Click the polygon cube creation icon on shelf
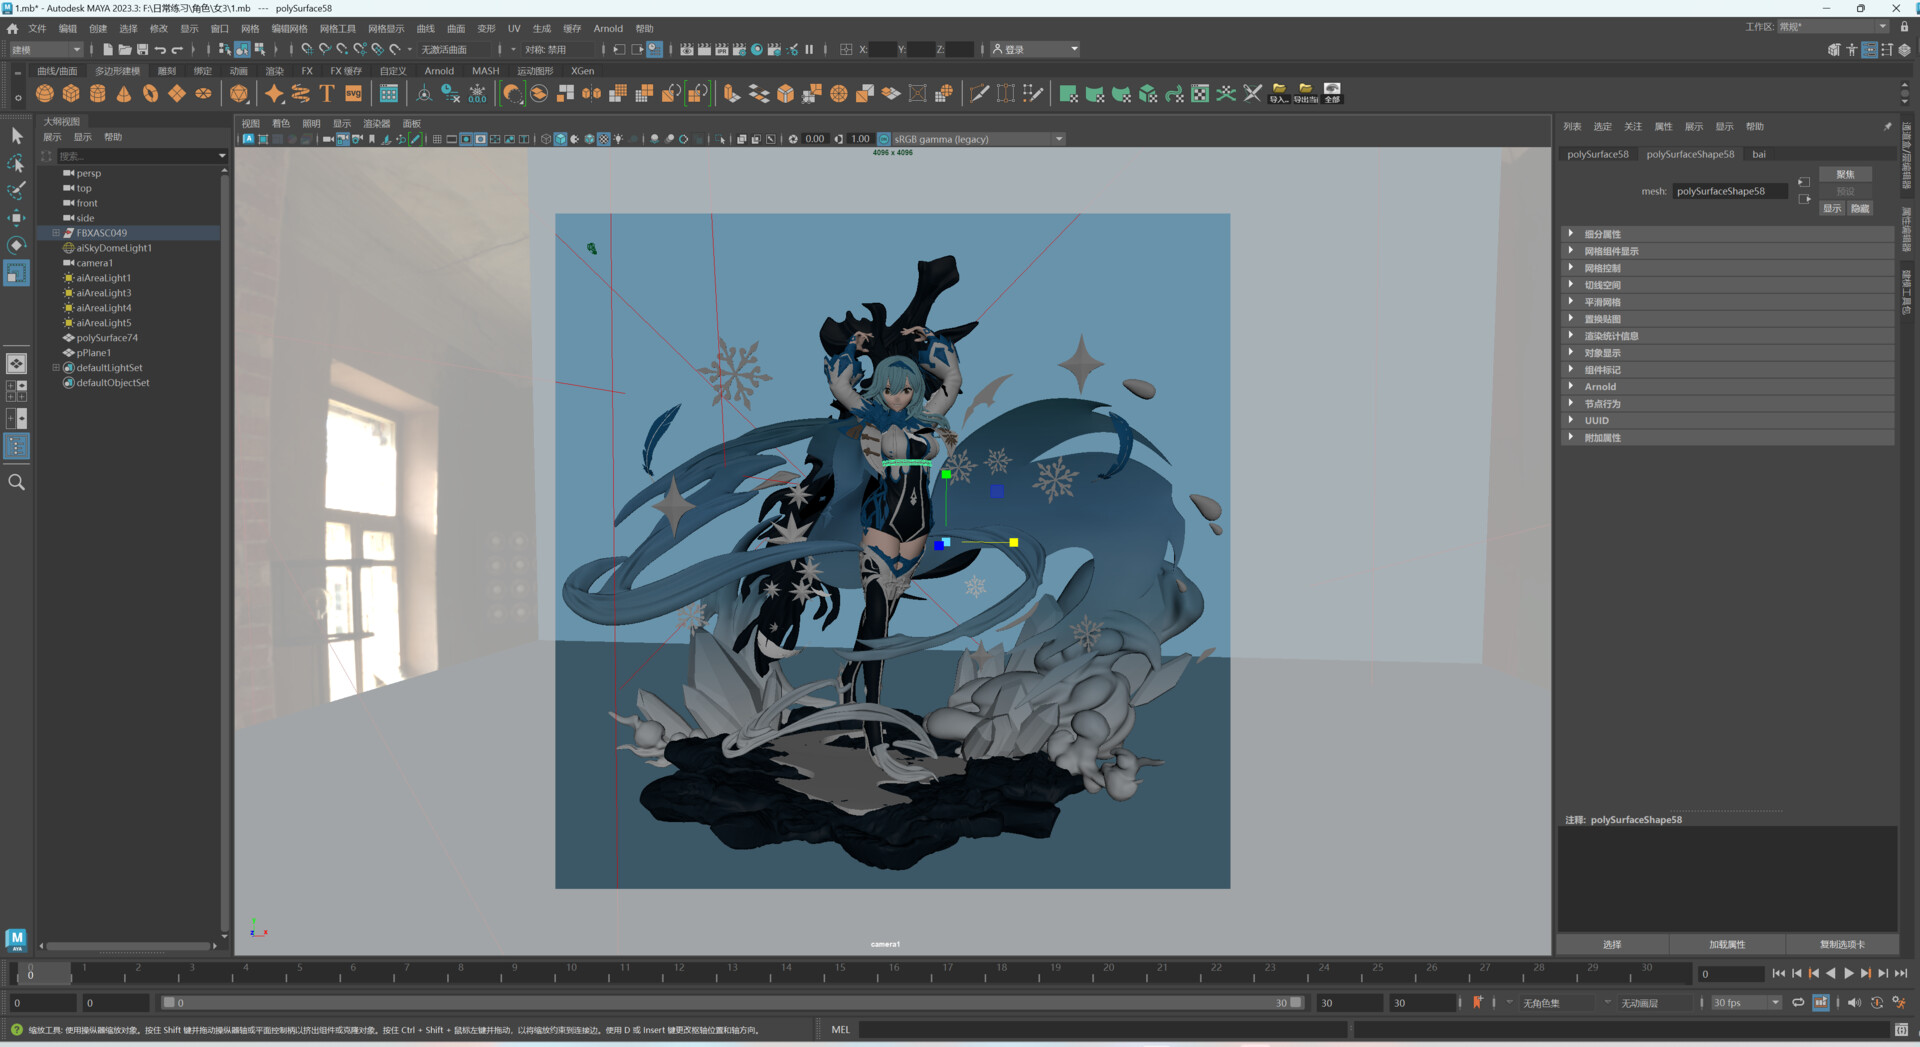This screenshot has height=1047, width=1920. [x=71, y=93]
